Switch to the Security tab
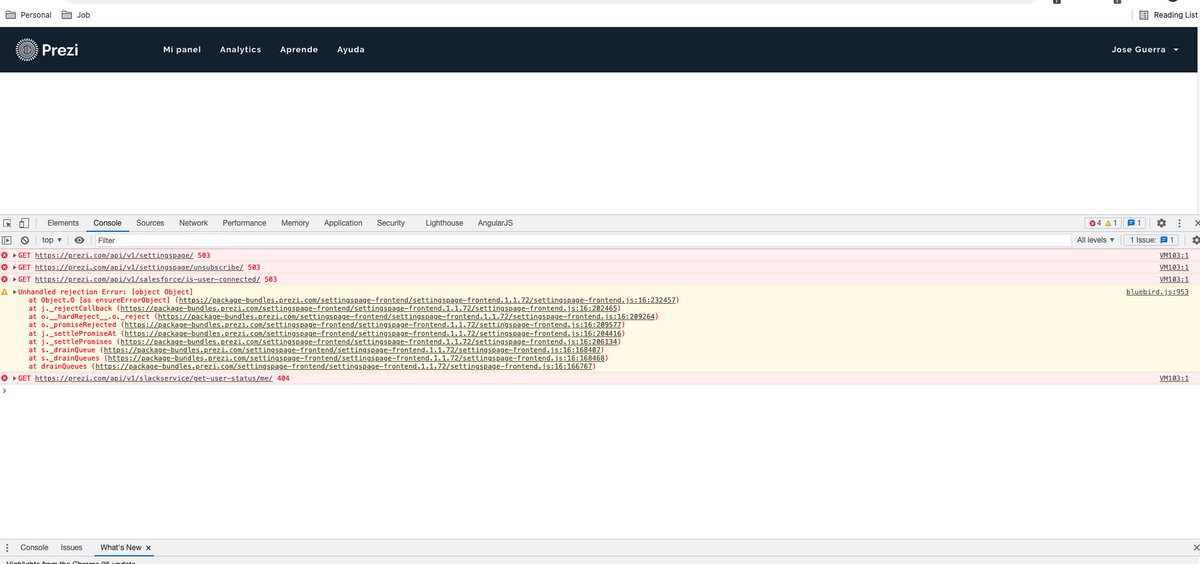This screenshot has width=1200, height=564. click(x=391, y=223)
